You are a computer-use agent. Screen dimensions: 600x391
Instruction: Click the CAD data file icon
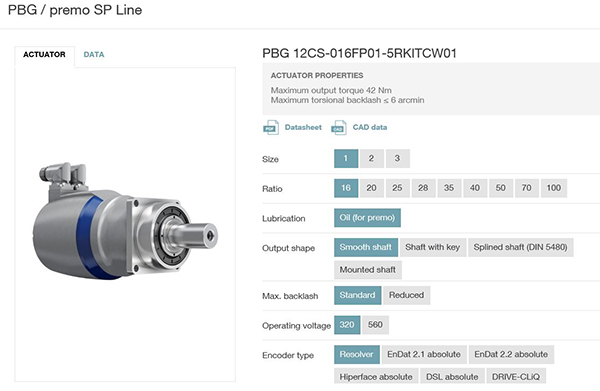pos(339,127)
